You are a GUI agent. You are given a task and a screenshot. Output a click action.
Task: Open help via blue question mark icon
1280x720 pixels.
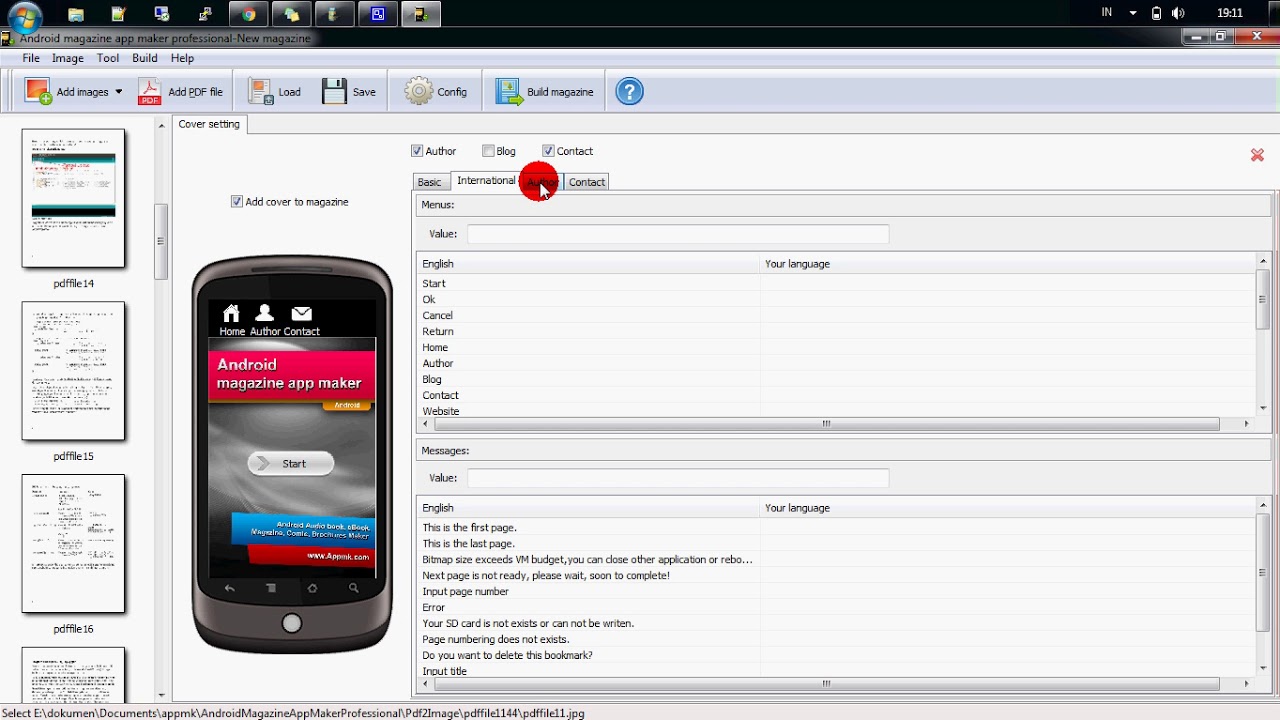[x=629, y=91]
